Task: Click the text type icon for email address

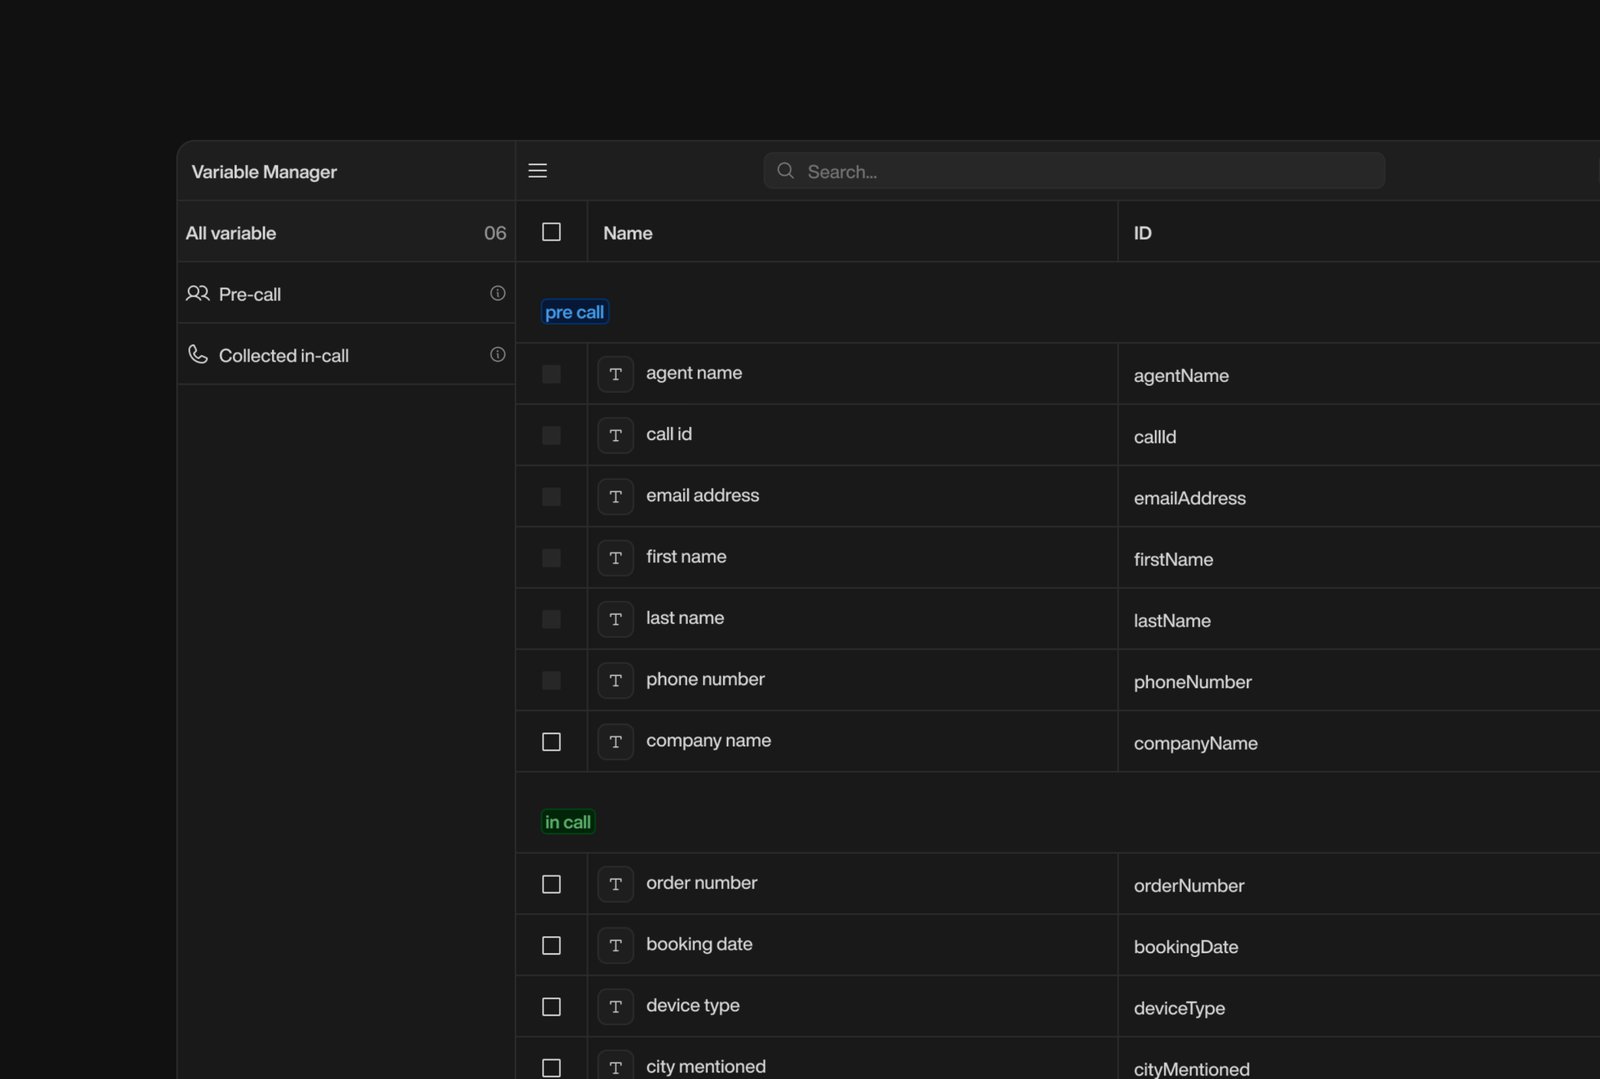Action: pyautogui.click(x=615, y=496)
